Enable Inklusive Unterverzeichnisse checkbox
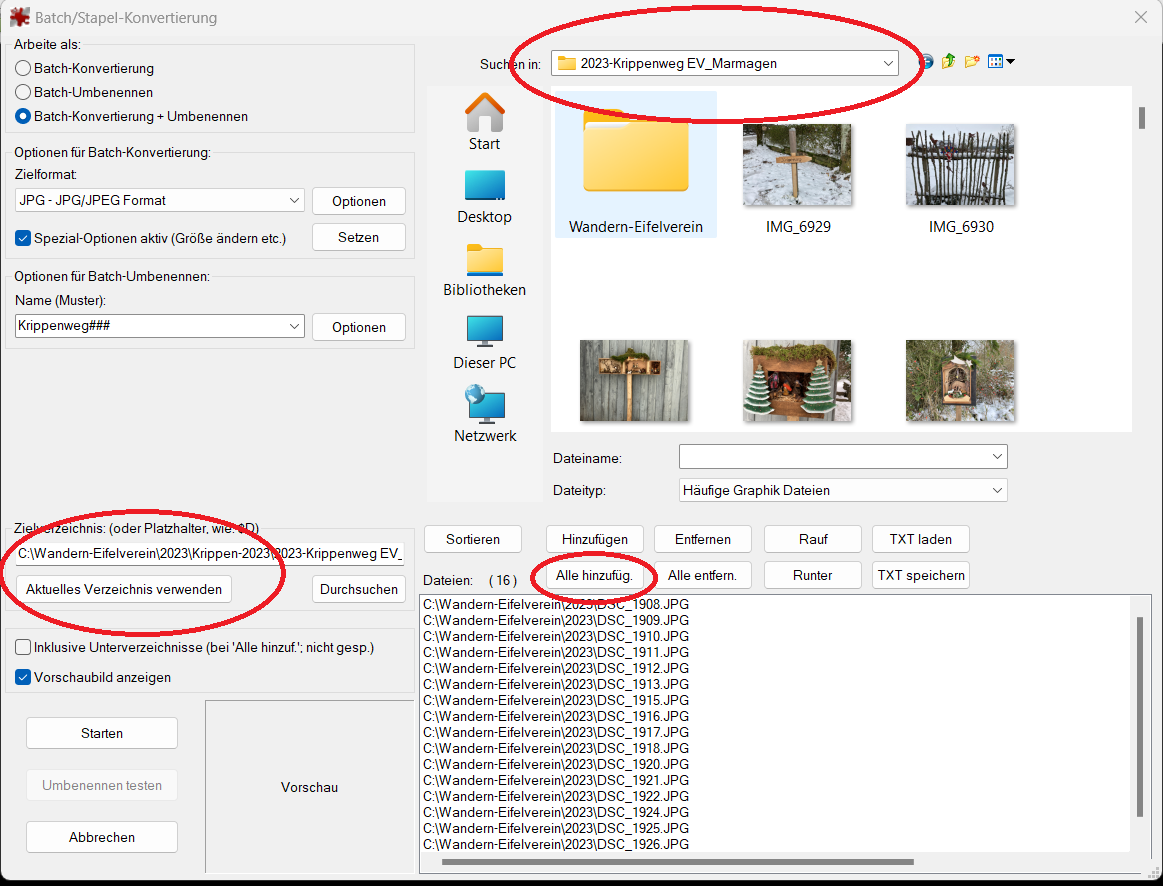Viewport: 1163px width, 886px height. pos(23,648)
